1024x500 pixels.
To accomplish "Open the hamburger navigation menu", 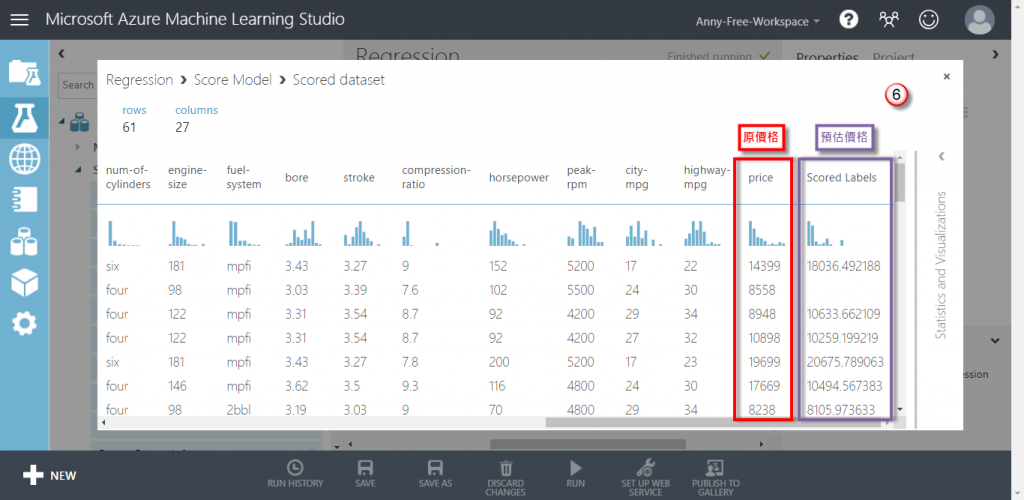I will coord(20,20).
